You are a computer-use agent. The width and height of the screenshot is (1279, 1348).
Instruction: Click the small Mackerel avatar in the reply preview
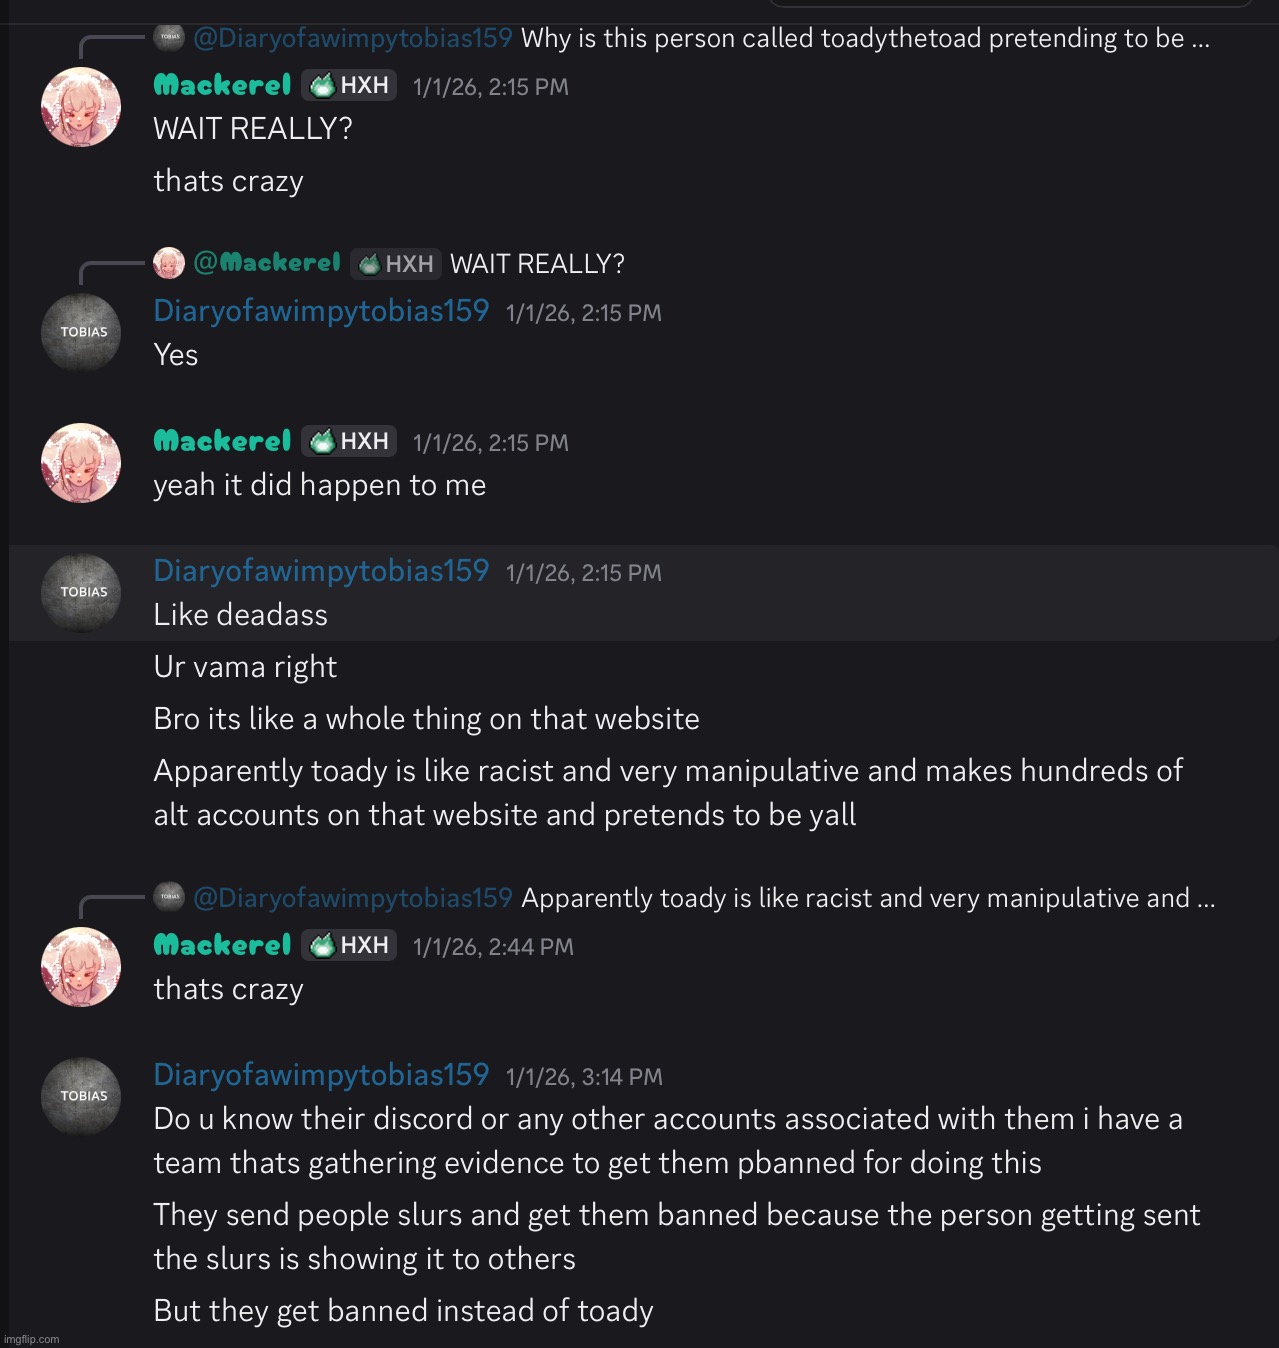coord(169,263)
